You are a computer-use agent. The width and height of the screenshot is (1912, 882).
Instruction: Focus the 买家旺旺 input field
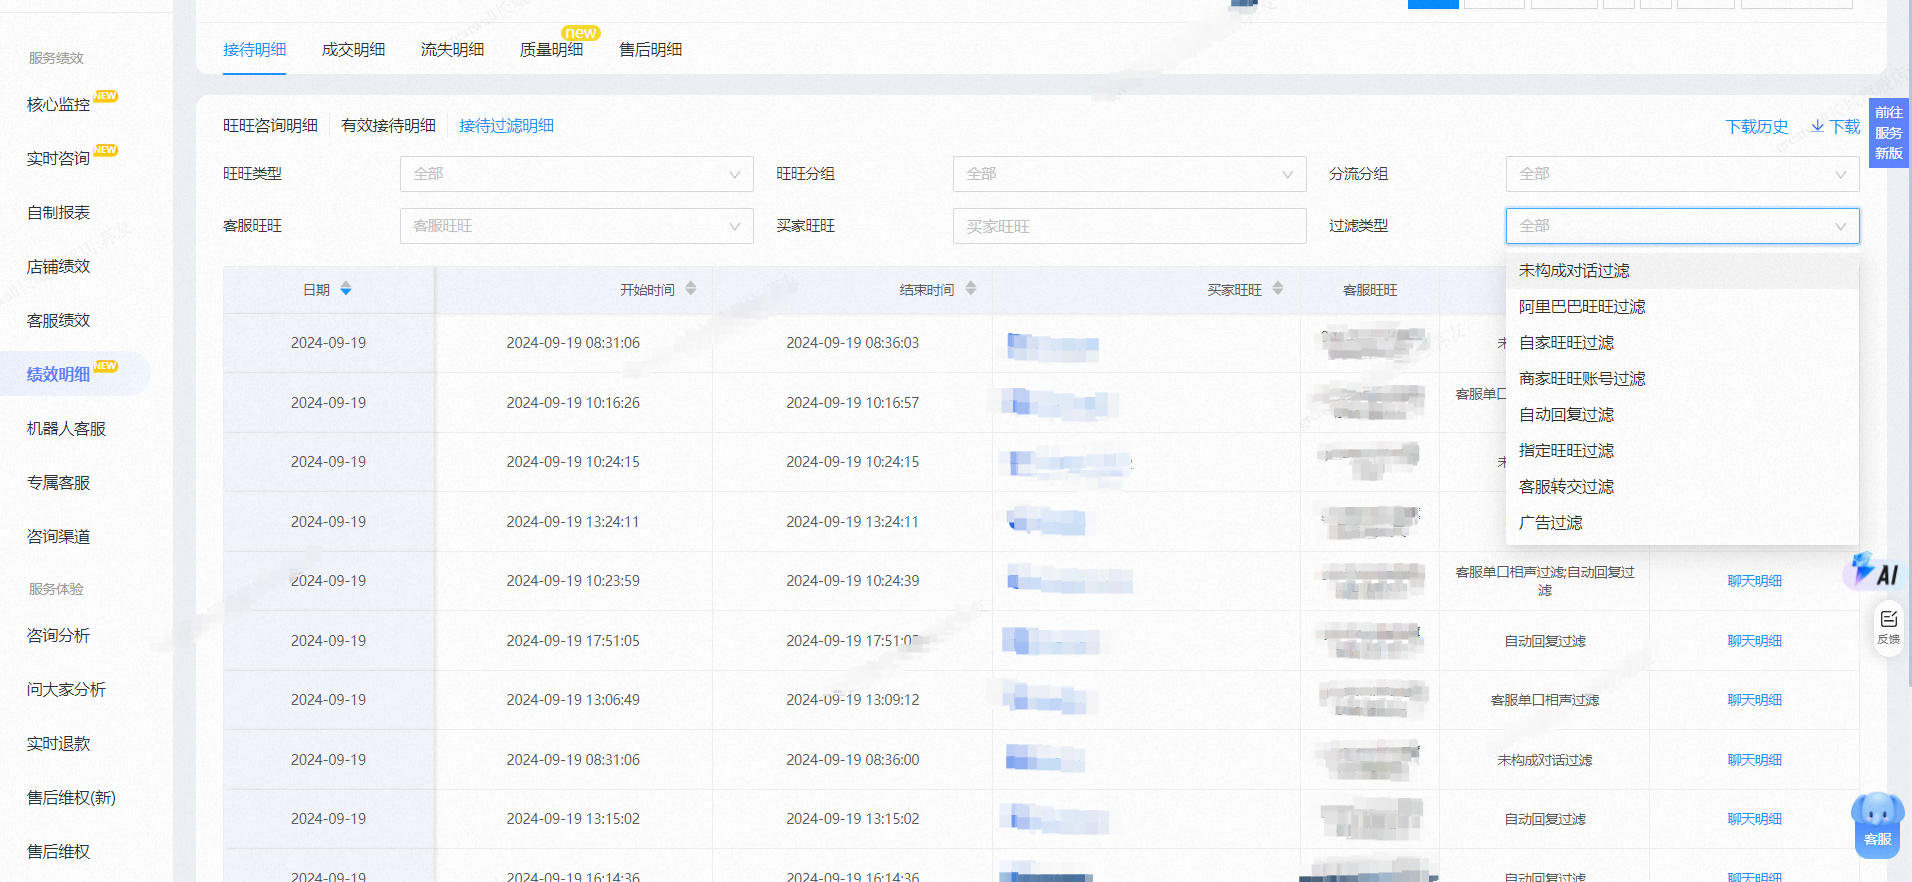pos(1130,226)
